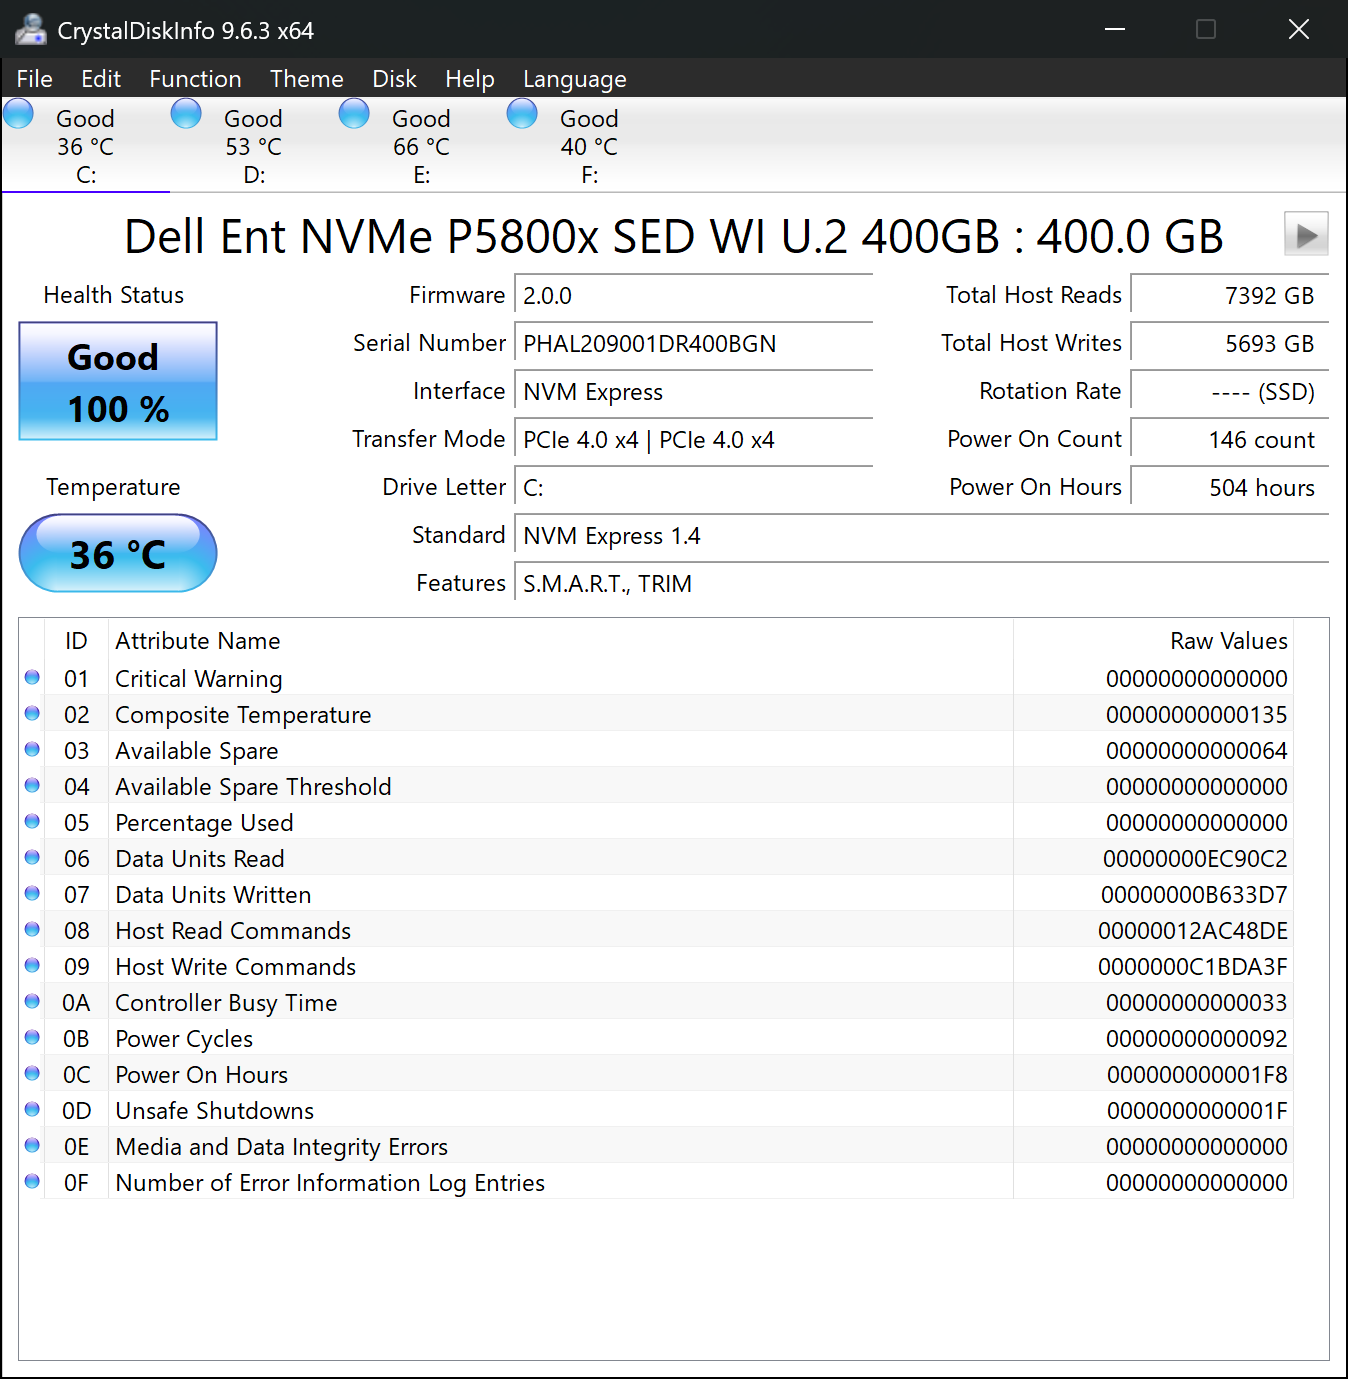Image resolution: width=1348 pixels, height=1379 pixels.
Task: Open the File menu
Action: click(35, 79)
